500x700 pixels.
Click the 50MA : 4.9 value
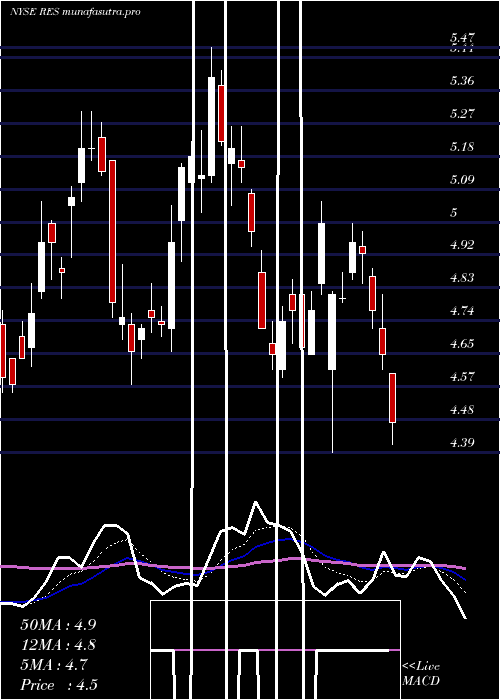click(58, 625)
